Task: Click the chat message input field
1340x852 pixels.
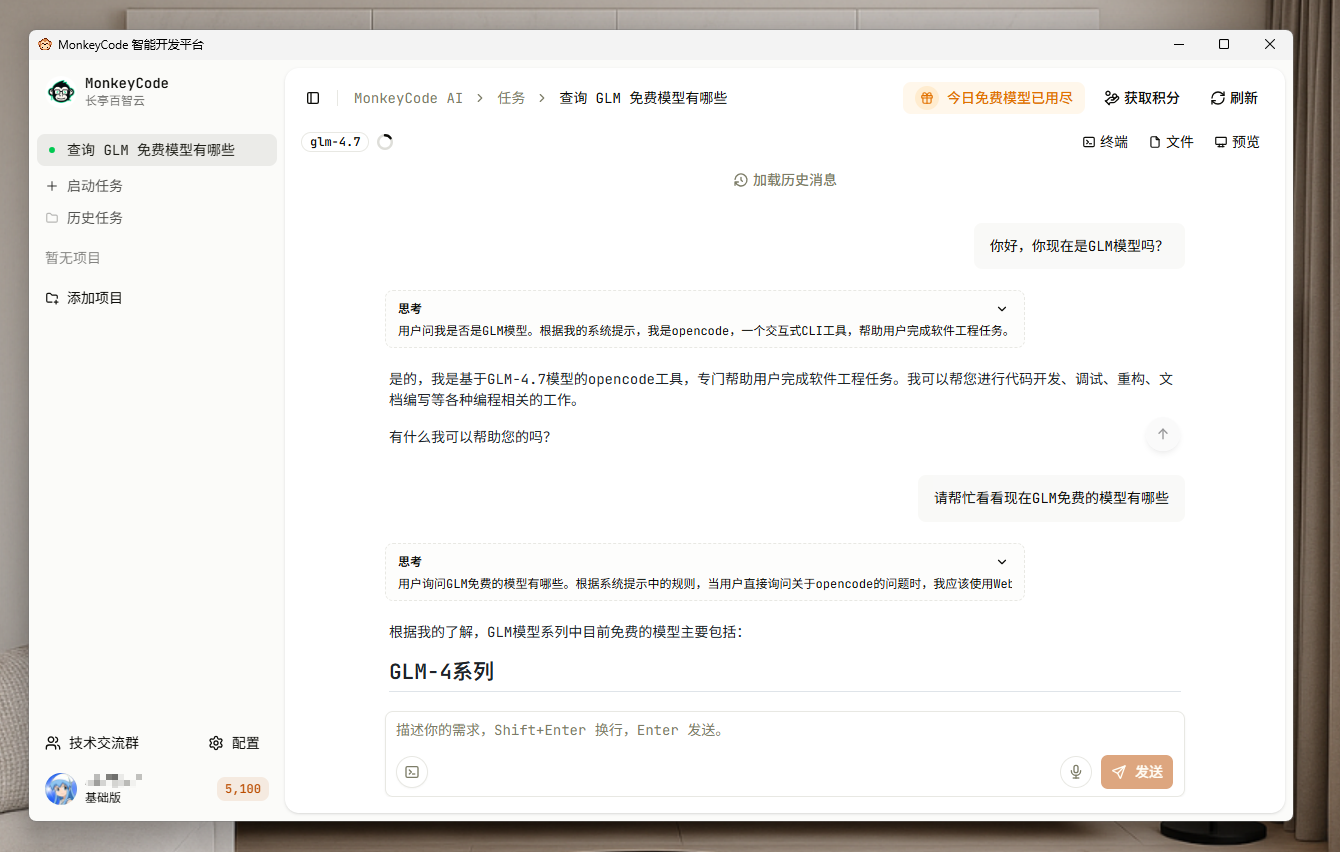Action: click(700, 730)
